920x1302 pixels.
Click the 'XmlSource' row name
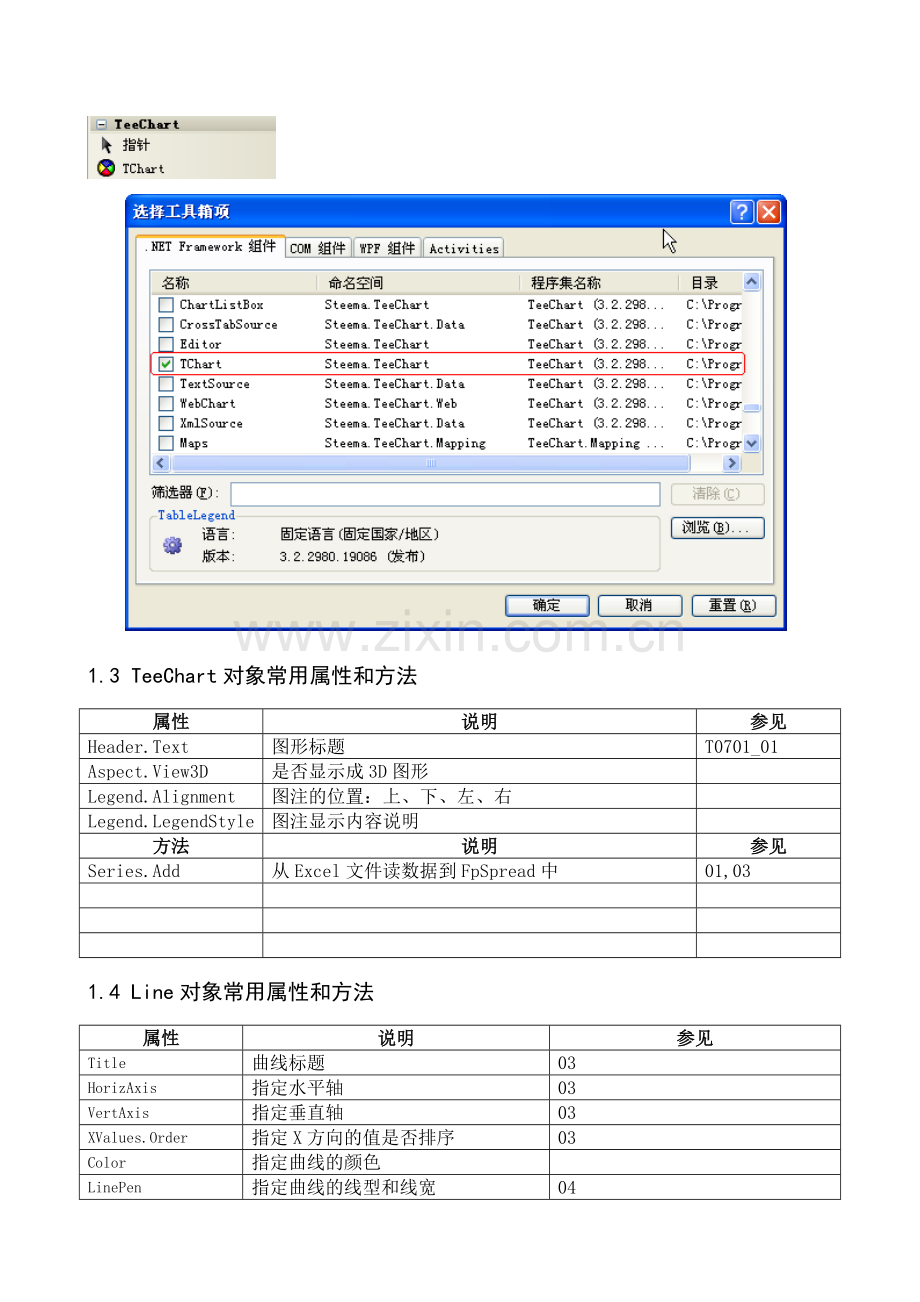point(210,423)
